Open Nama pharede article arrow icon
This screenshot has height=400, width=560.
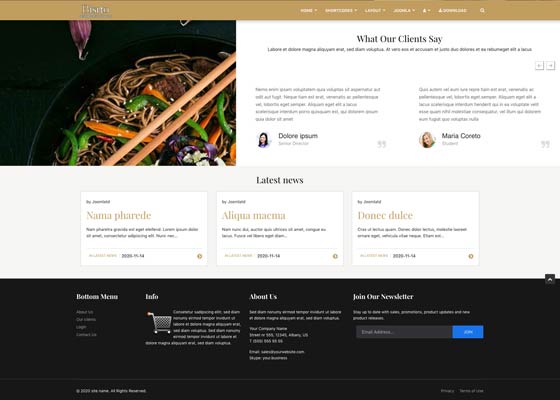click(200, 256)
